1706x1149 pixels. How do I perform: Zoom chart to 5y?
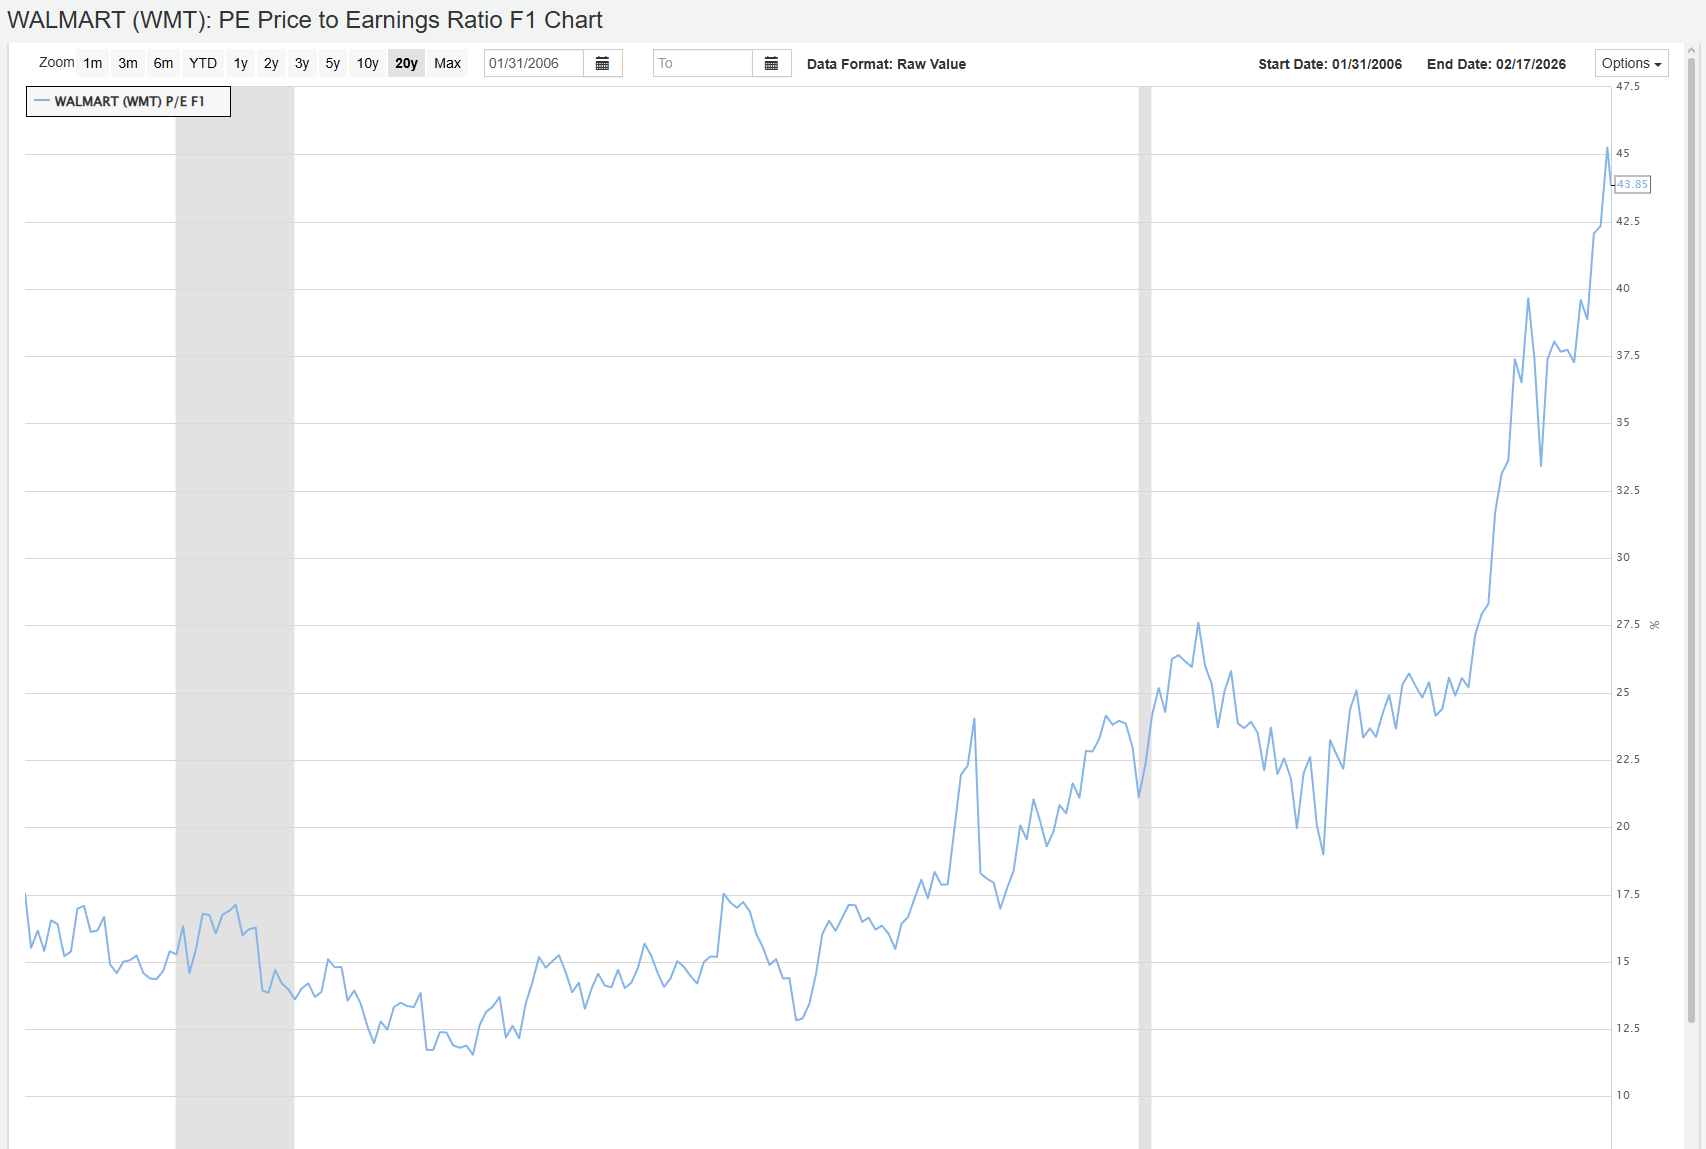coord(333,64)
